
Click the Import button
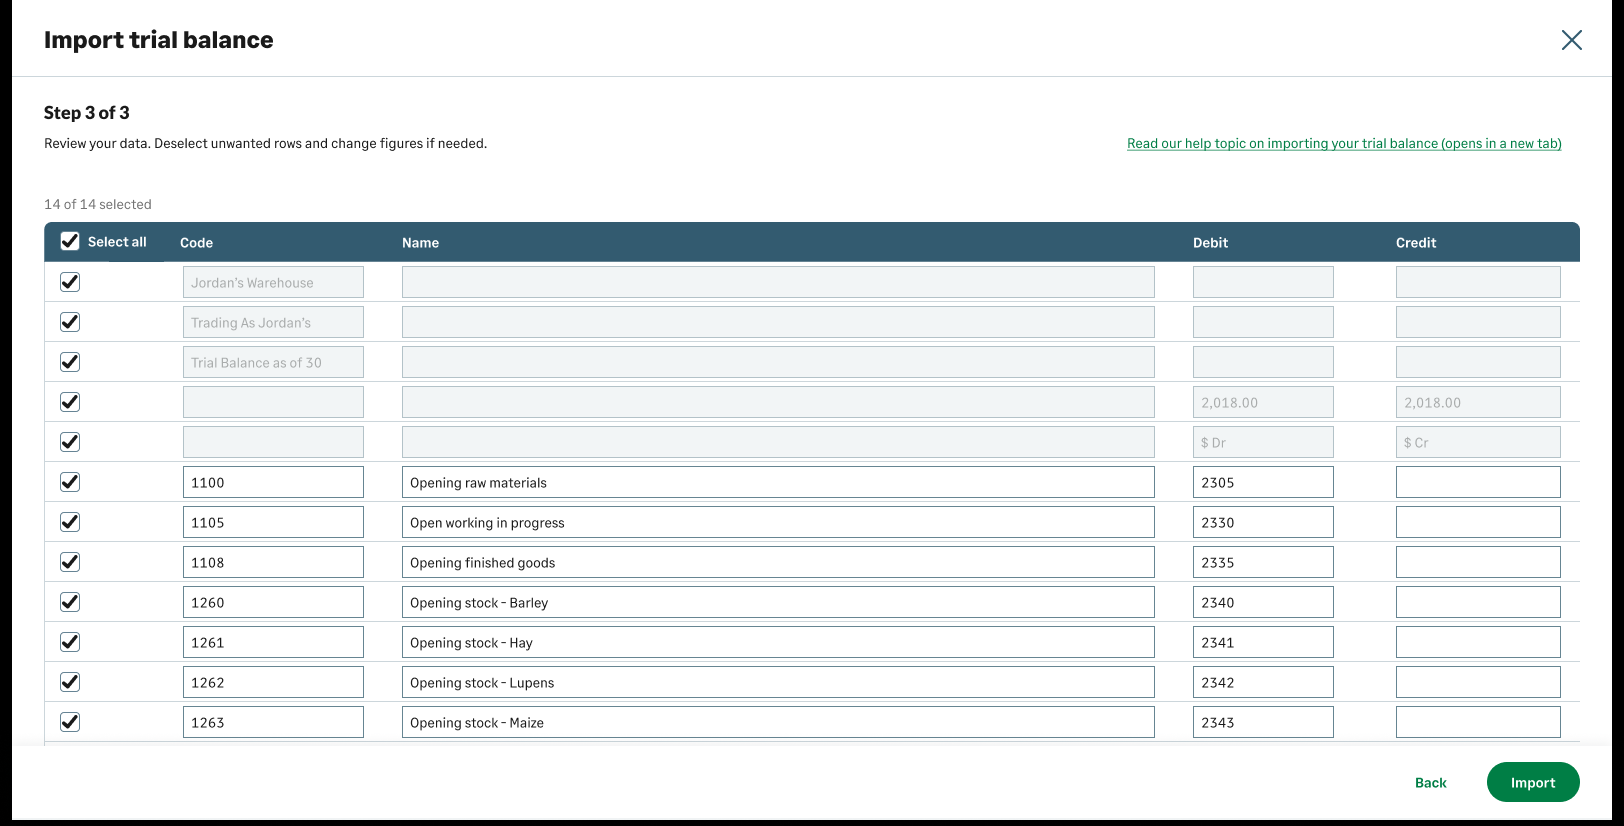(1532, 782)
